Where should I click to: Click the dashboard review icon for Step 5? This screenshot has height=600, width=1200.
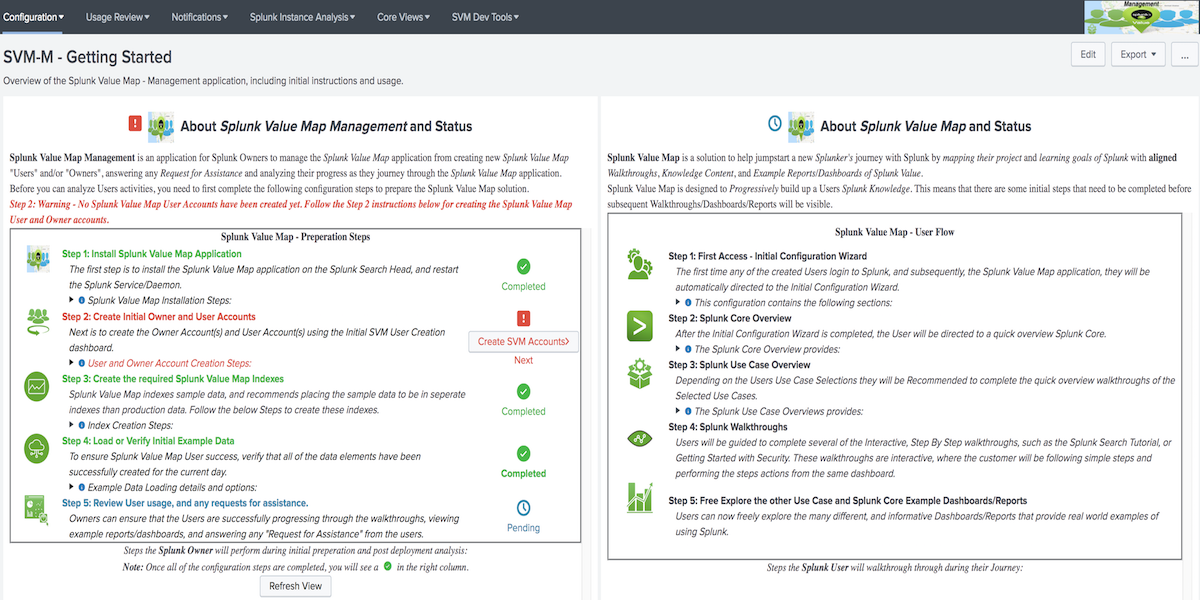[36, 508]
